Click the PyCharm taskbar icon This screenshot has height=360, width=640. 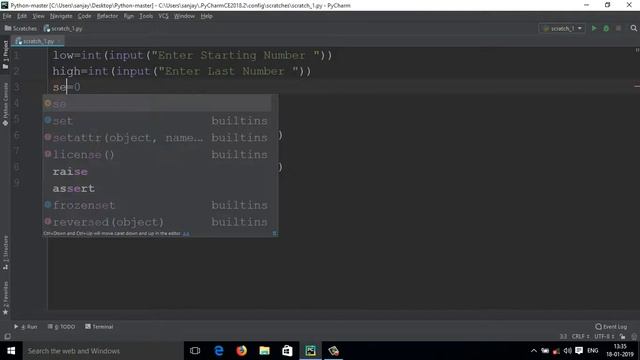(x=311, y=351)
